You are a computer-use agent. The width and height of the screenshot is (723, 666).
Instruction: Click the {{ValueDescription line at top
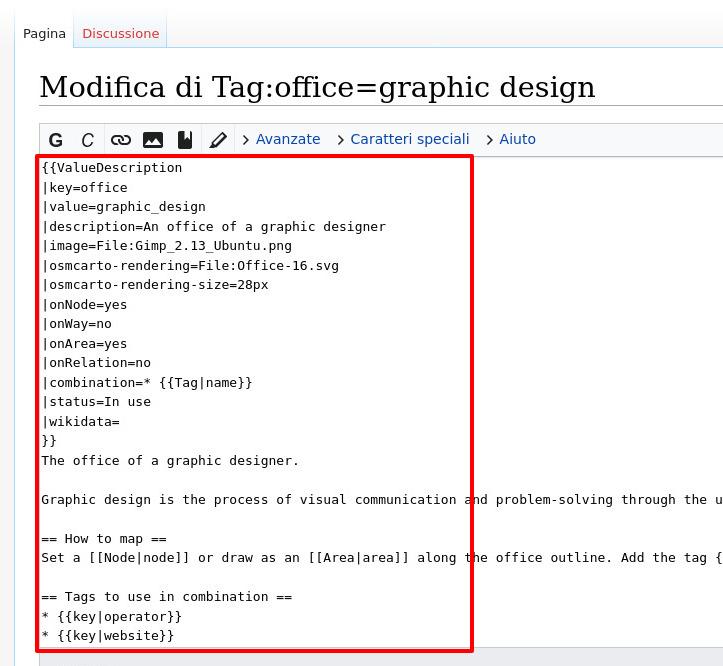point(112,168)
